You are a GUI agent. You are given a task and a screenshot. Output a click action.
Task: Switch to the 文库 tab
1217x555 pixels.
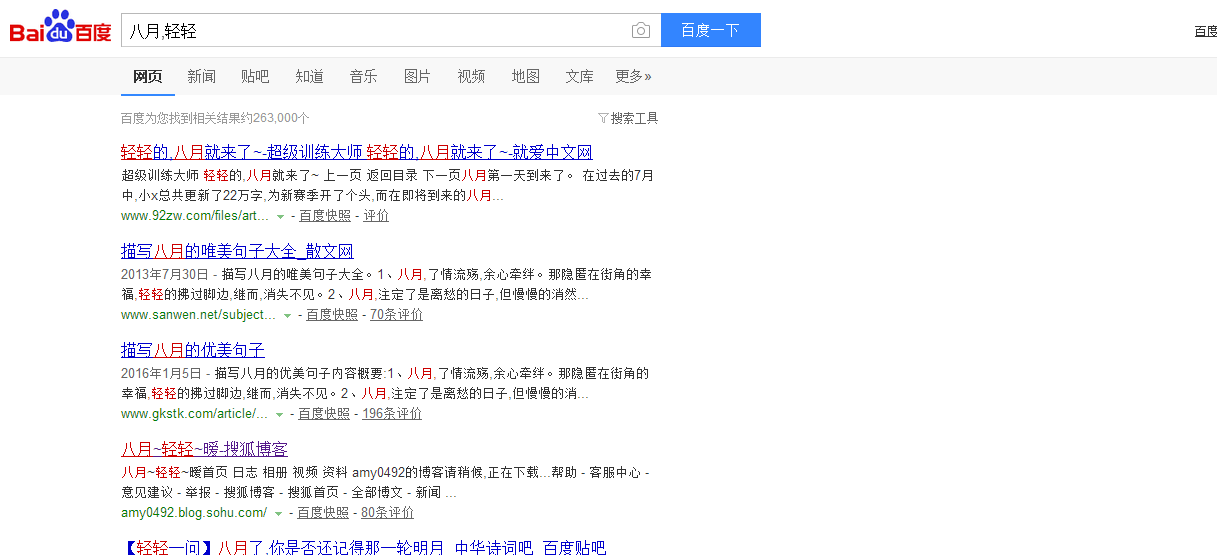pyautogui.click(x=579, y=76)
